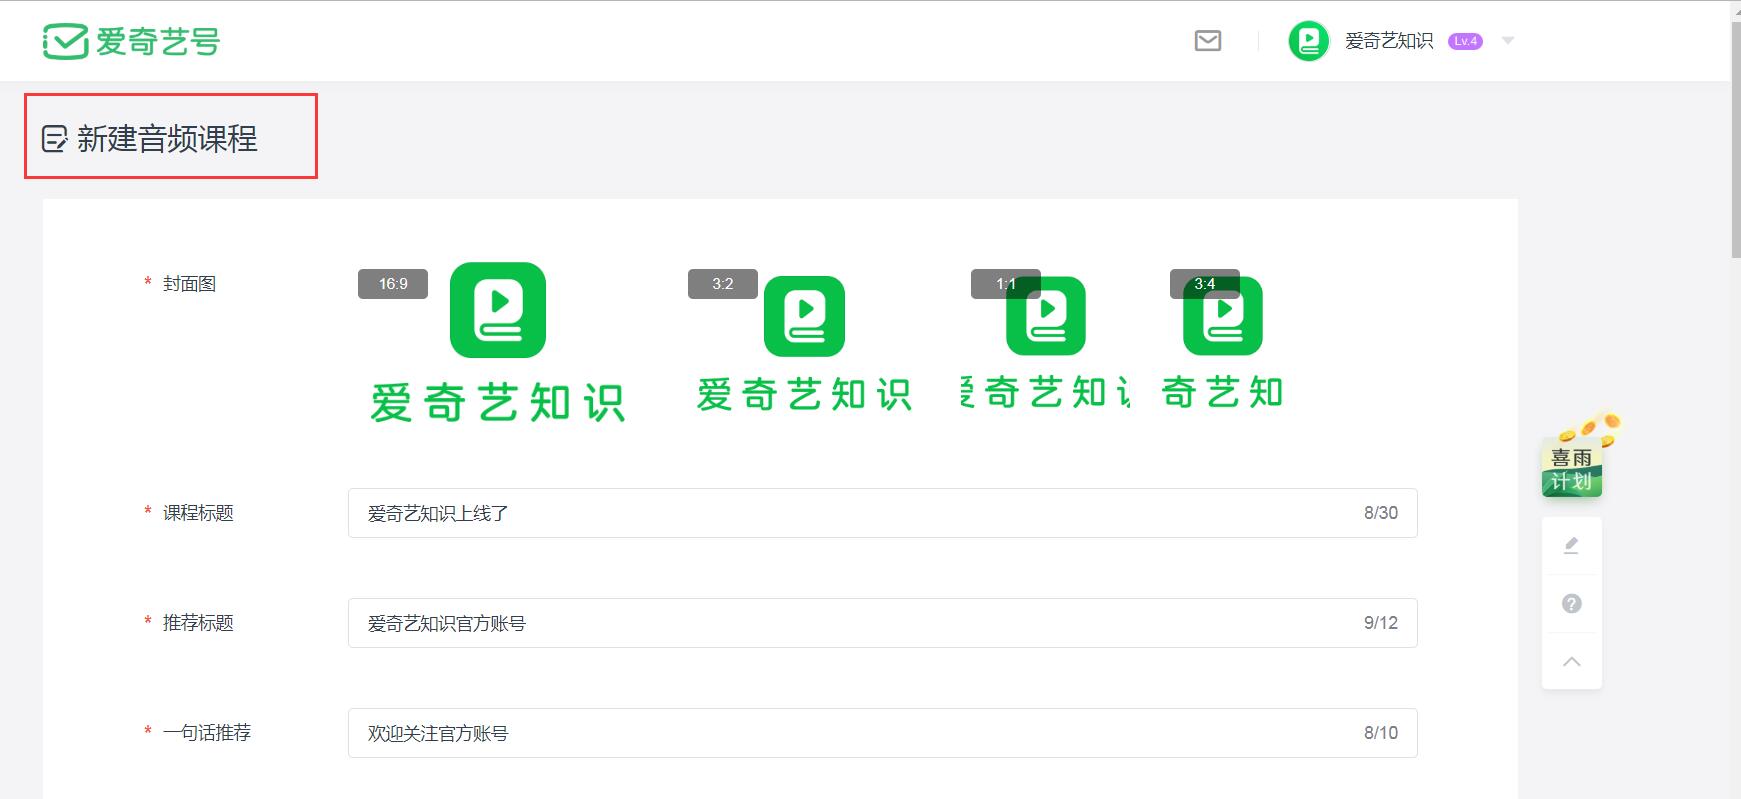Click the 爱奇艺号 logo in header
This screenshot has height=799, width=1741.
(131, 41)
